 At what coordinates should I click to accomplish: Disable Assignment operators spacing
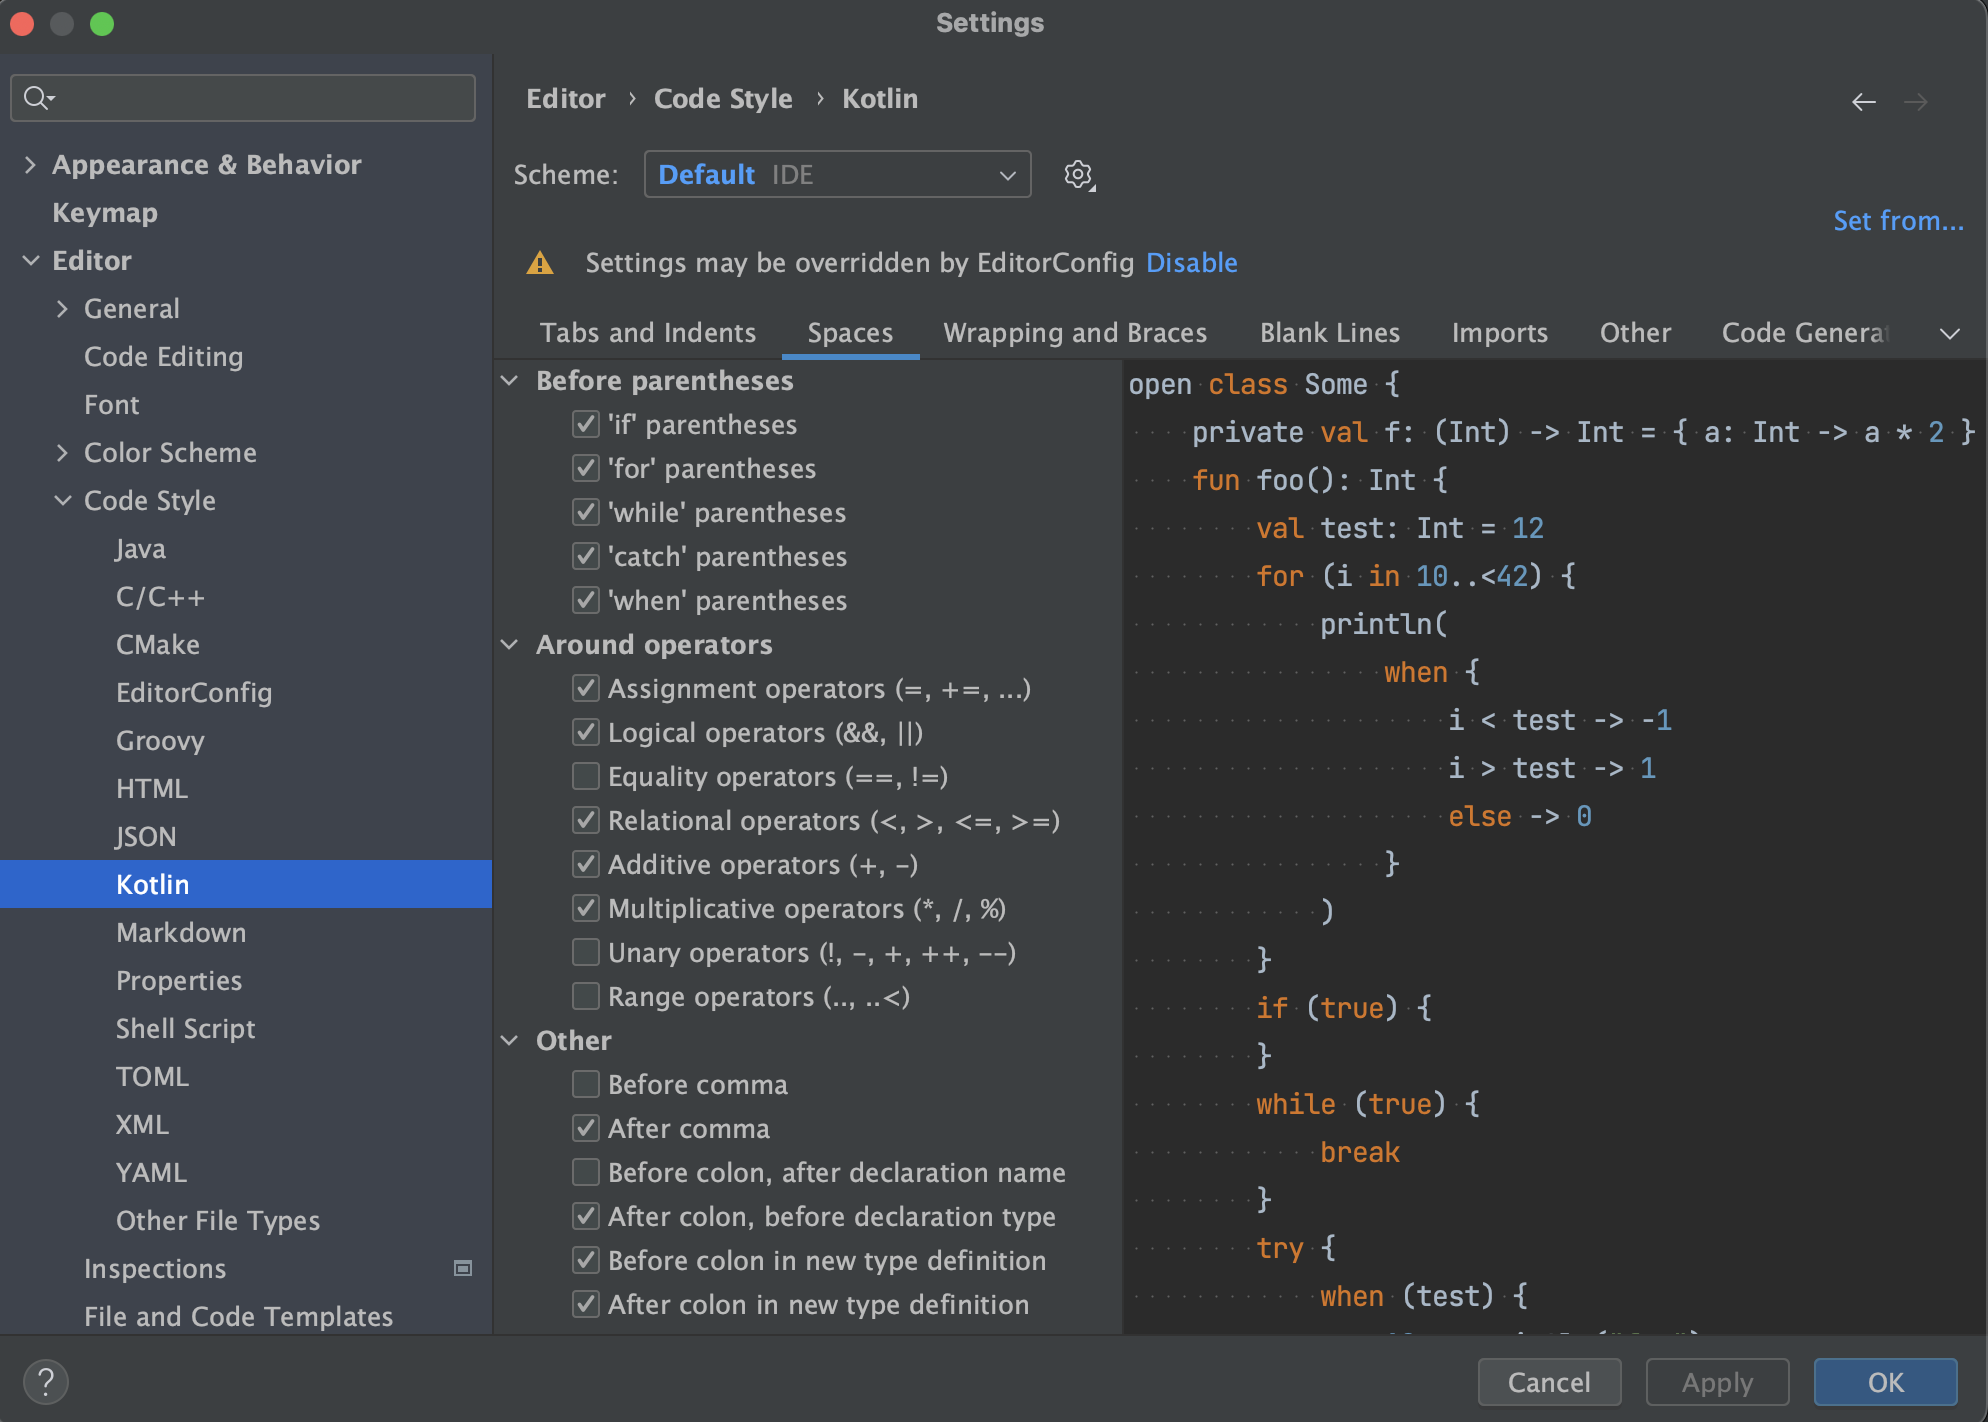pyautogui.click(x=586, y=688)
